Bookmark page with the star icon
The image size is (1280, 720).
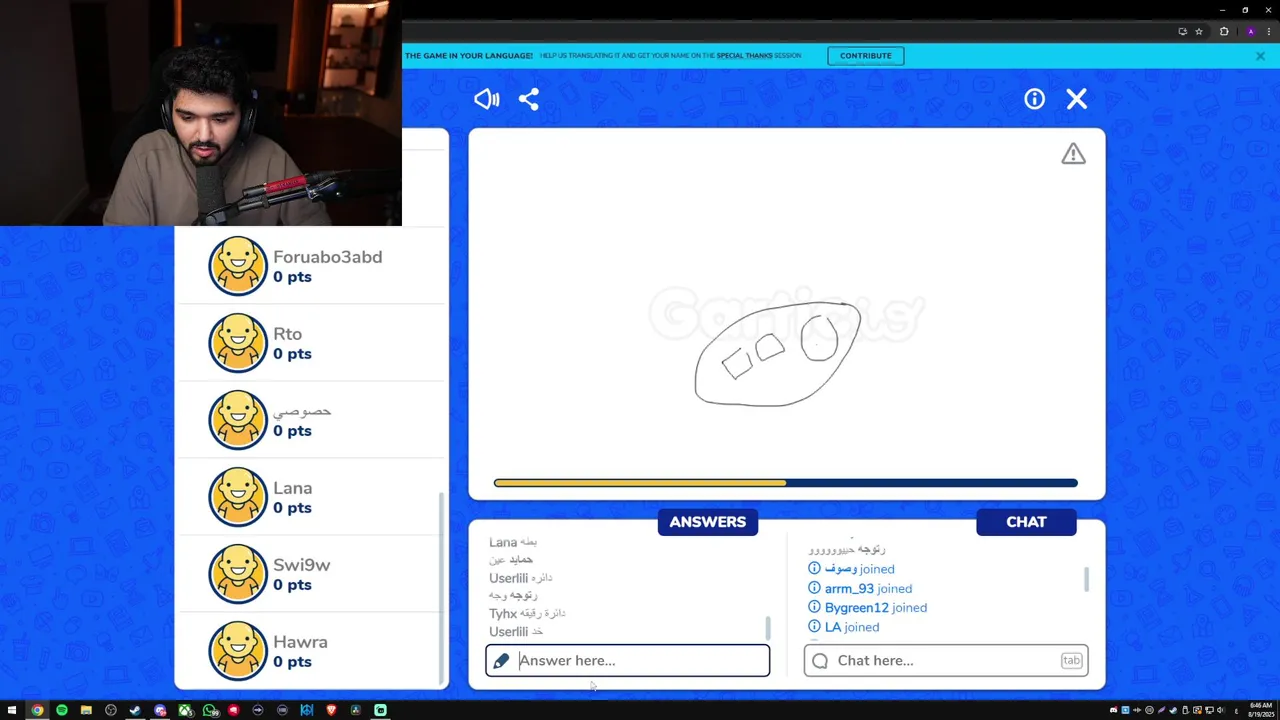[1199, 31]
